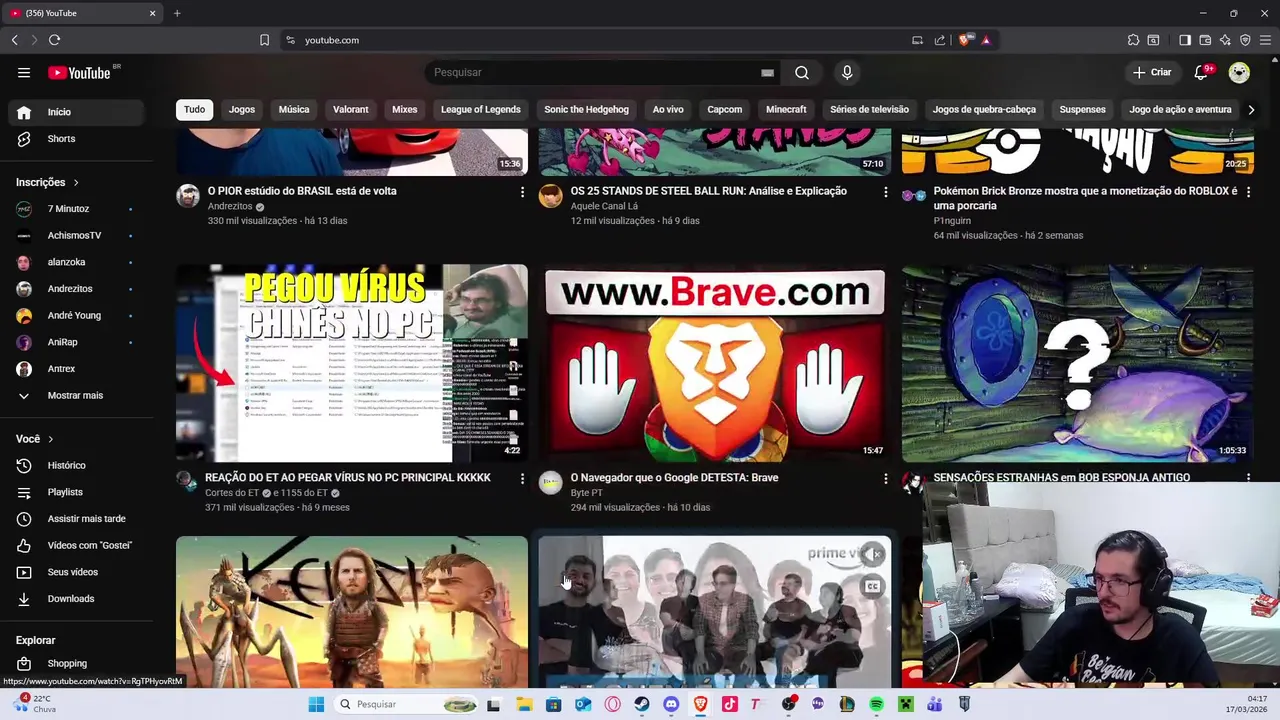Click the Brave Rewards triangle icon
The width and height of the screenshot is (1280, 720).
[986, 40]
